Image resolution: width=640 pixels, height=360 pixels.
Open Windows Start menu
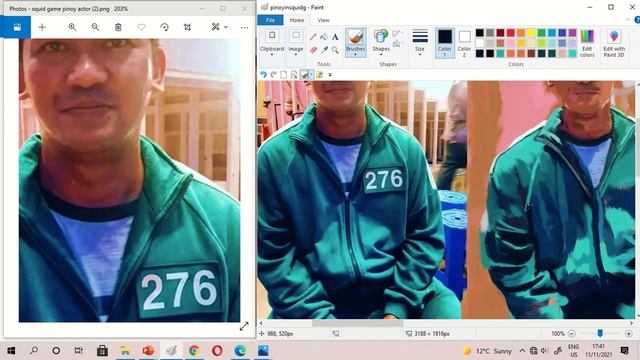coord(11,351)
